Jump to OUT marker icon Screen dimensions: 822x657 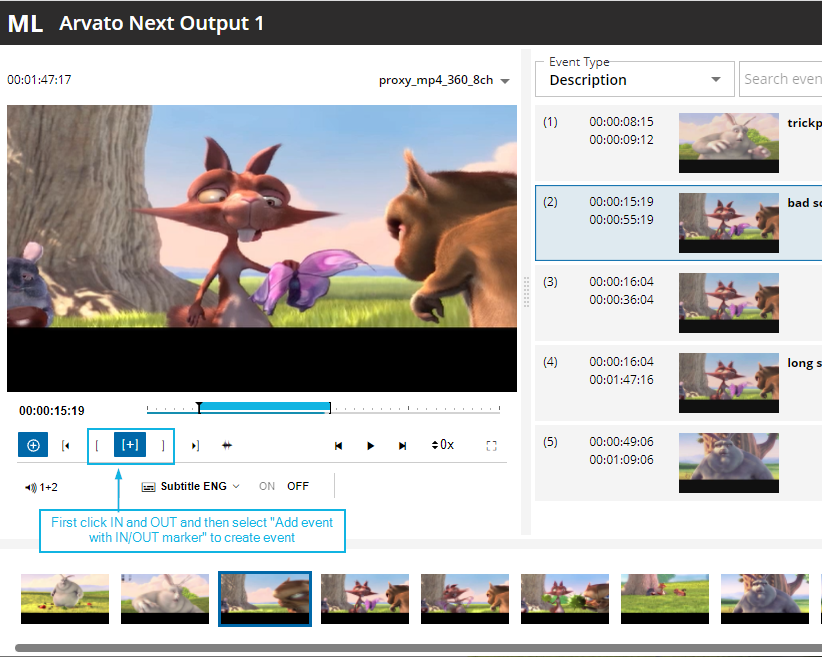point(195,446)
